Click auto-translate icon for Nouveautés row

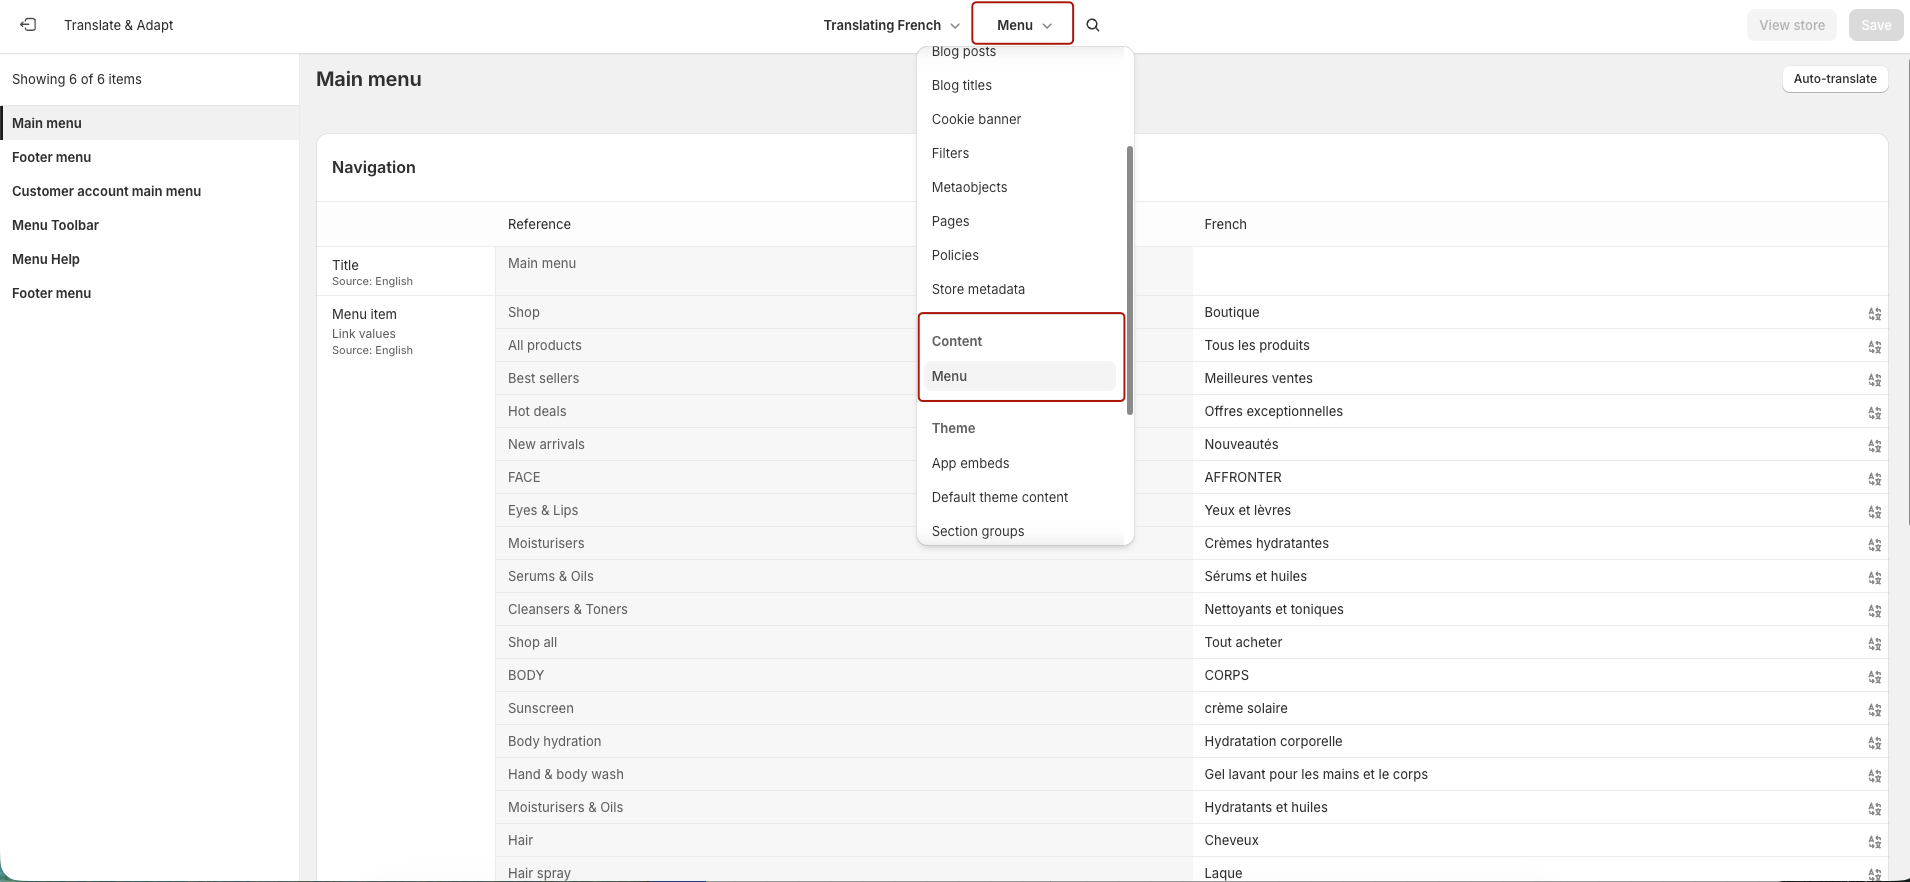tap(1874, 446)
